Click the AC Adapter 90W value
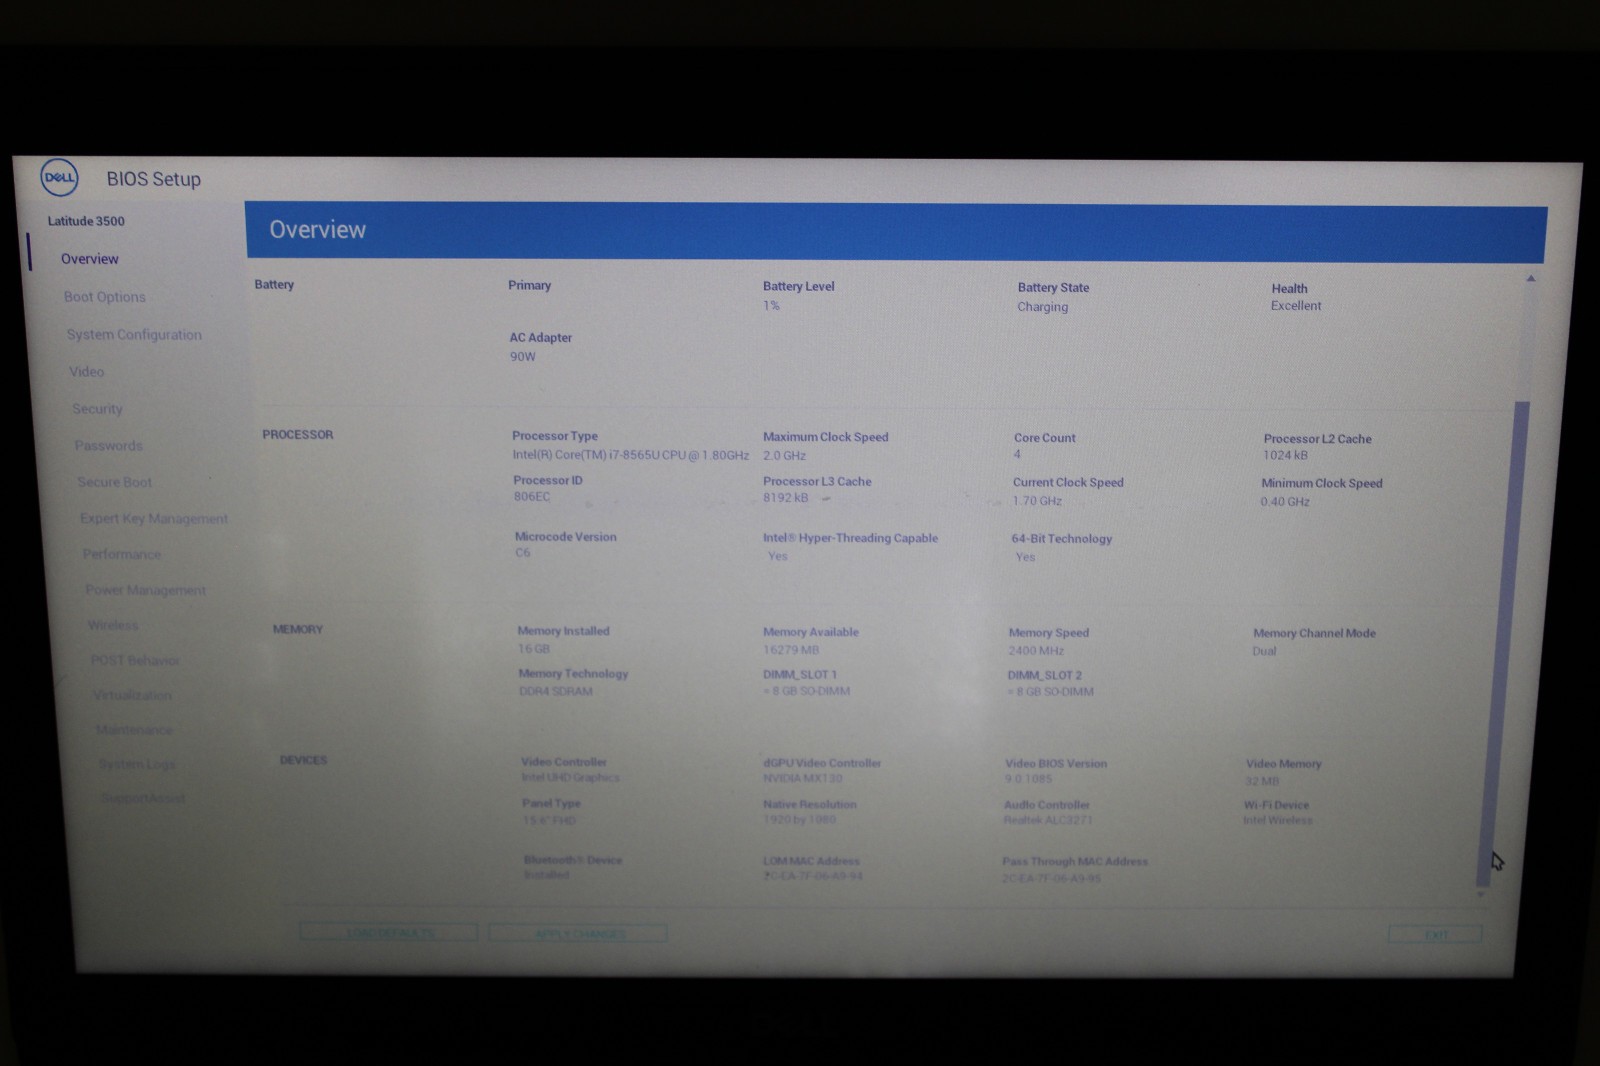The height and width of the screenshot is (1066, 1600). point(522,357)
